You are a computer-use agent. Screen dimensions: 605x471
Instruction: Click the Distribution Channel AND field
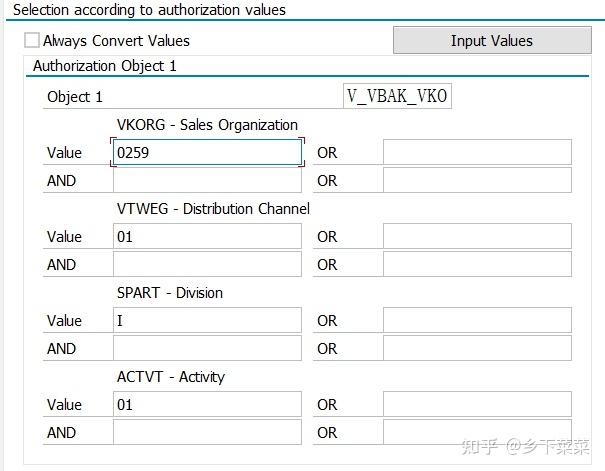207,265
